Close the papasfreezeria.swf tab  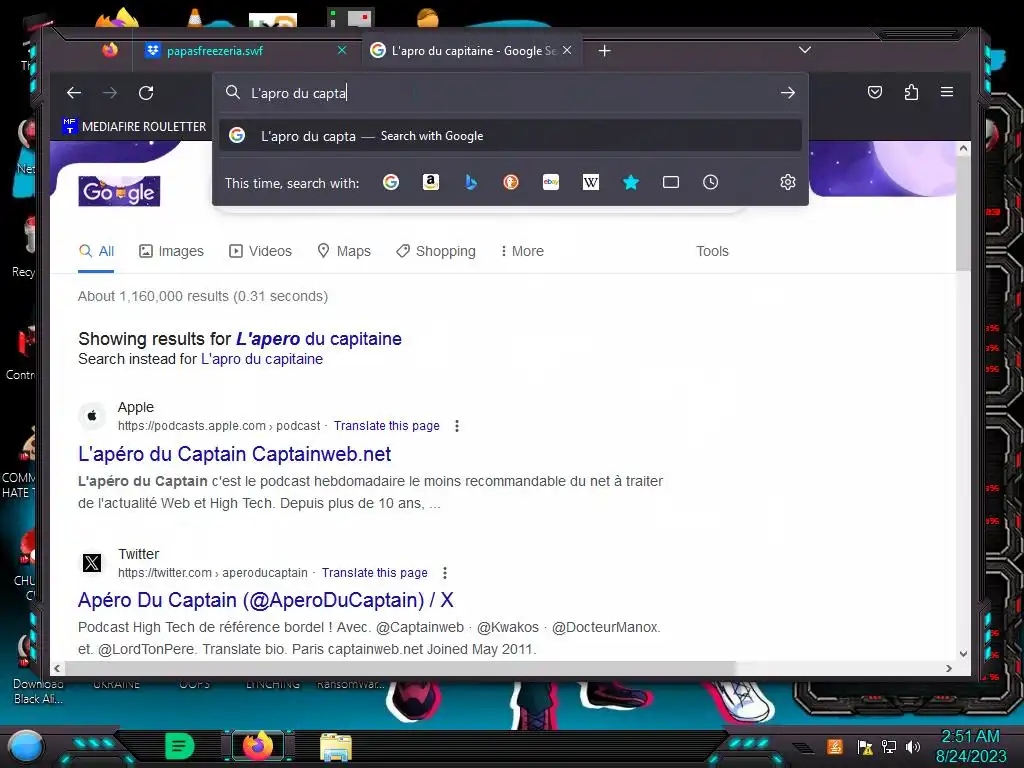point(342,50)
